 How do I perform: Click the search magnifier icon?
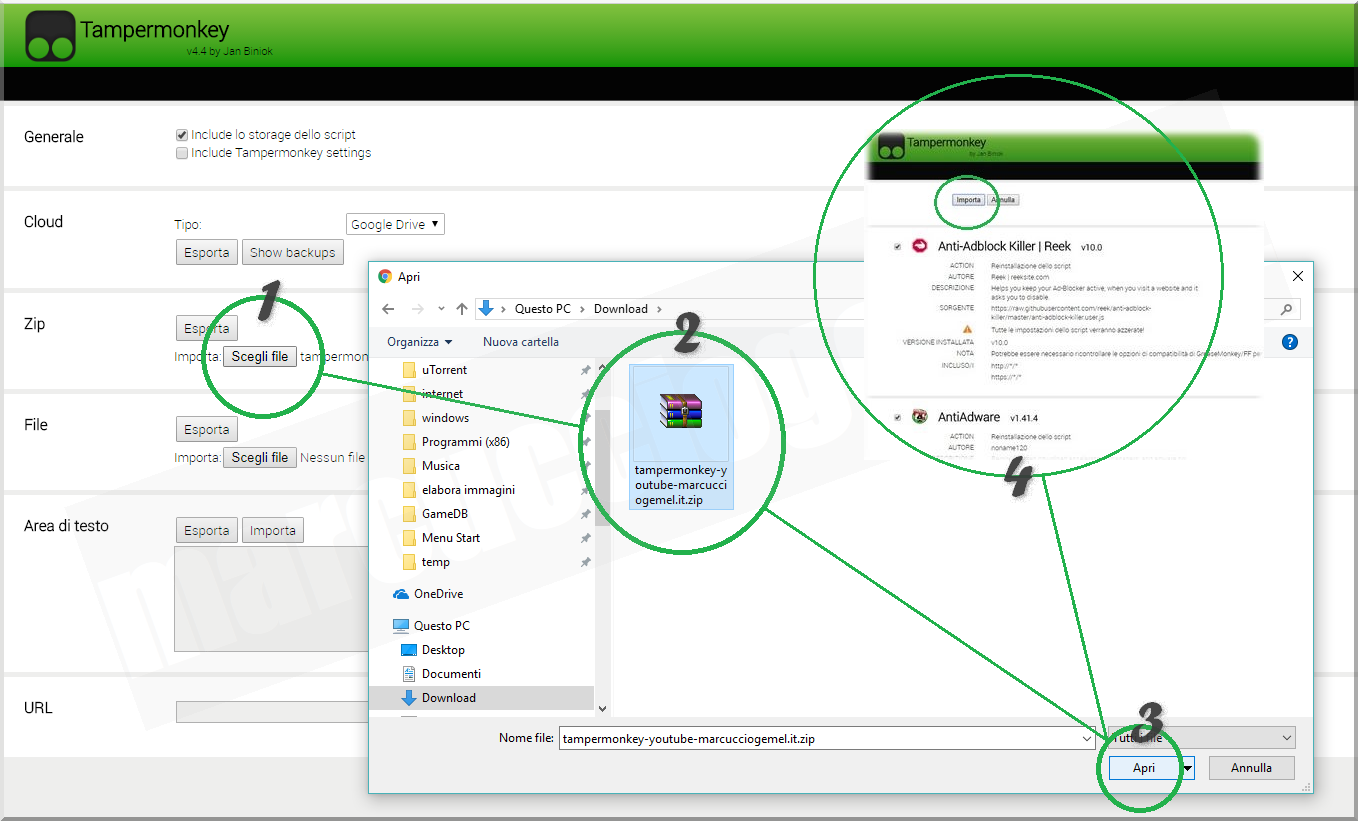[x=1288, y=310]
